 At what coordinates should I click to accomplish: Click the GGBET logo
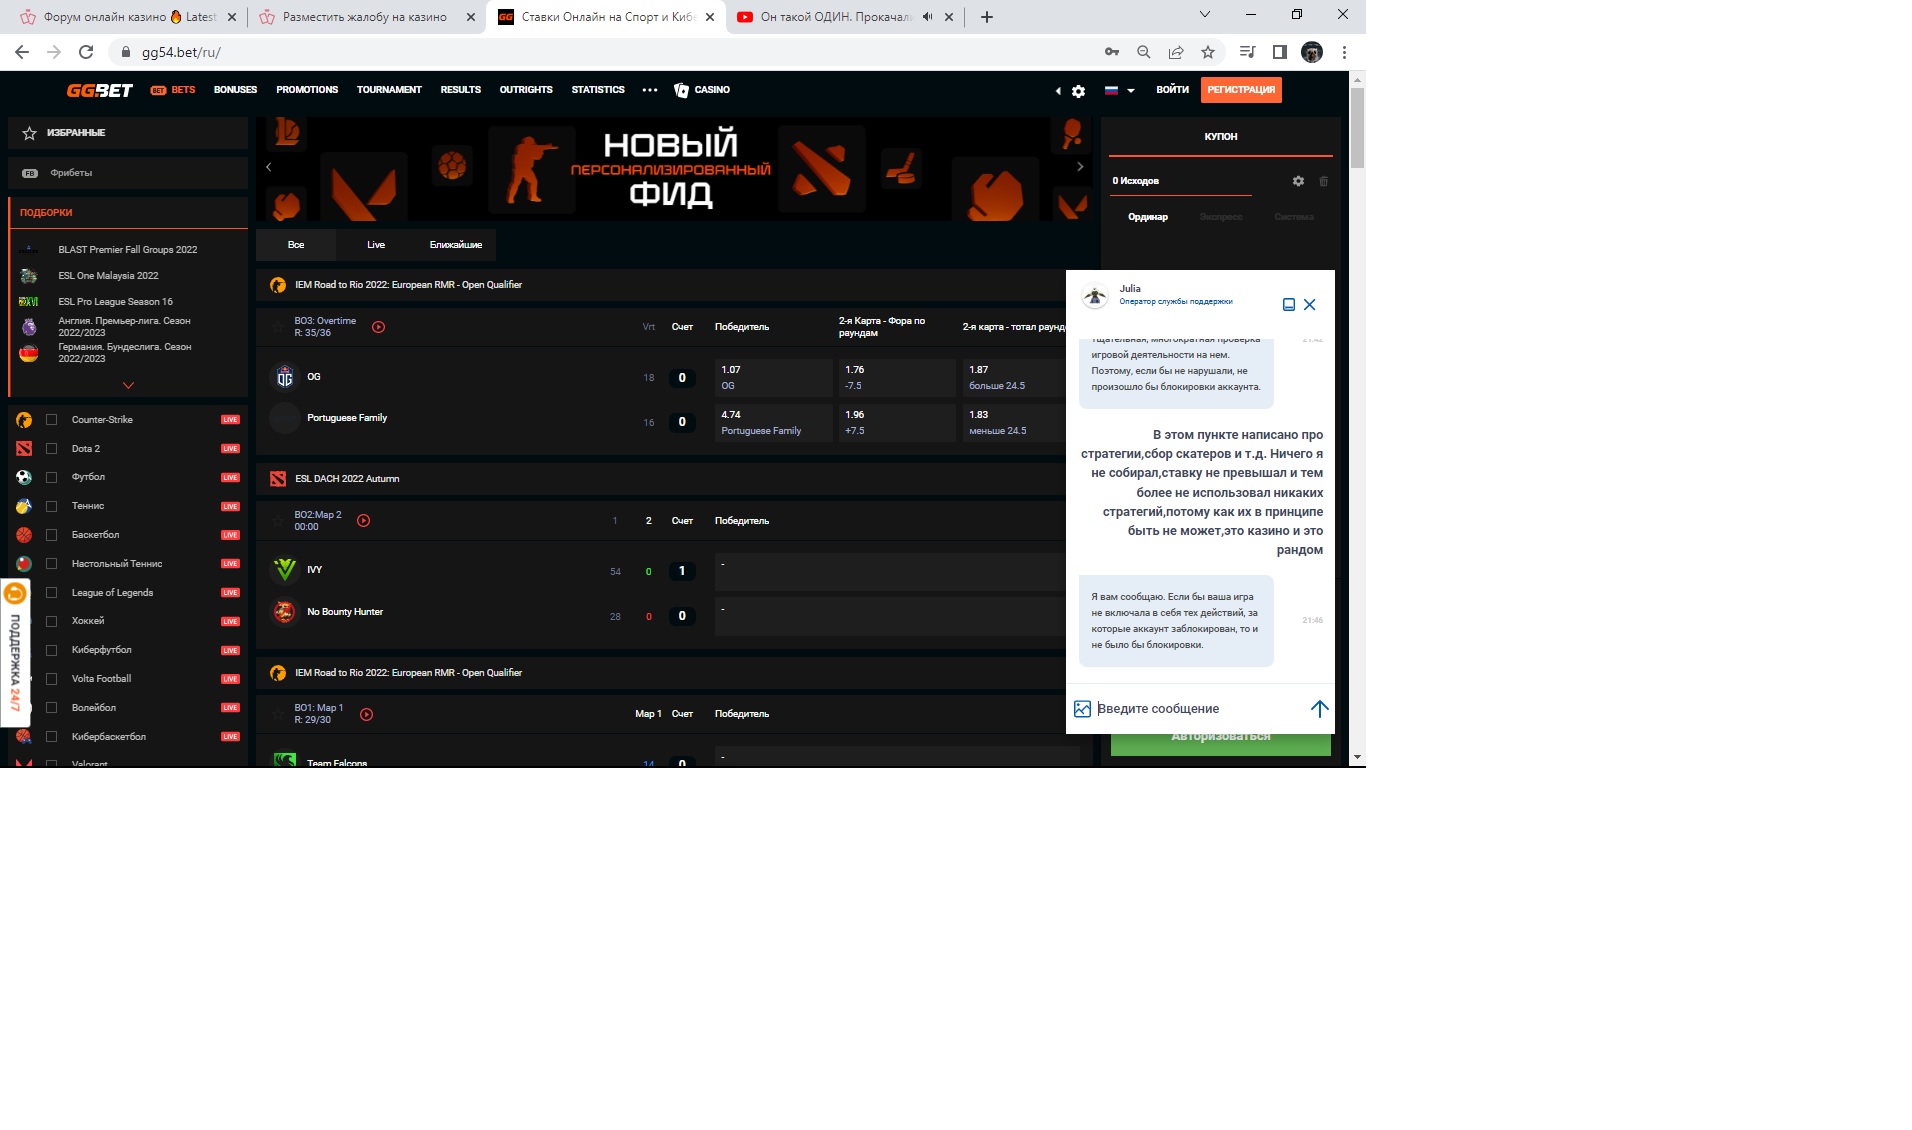point(99,90)
